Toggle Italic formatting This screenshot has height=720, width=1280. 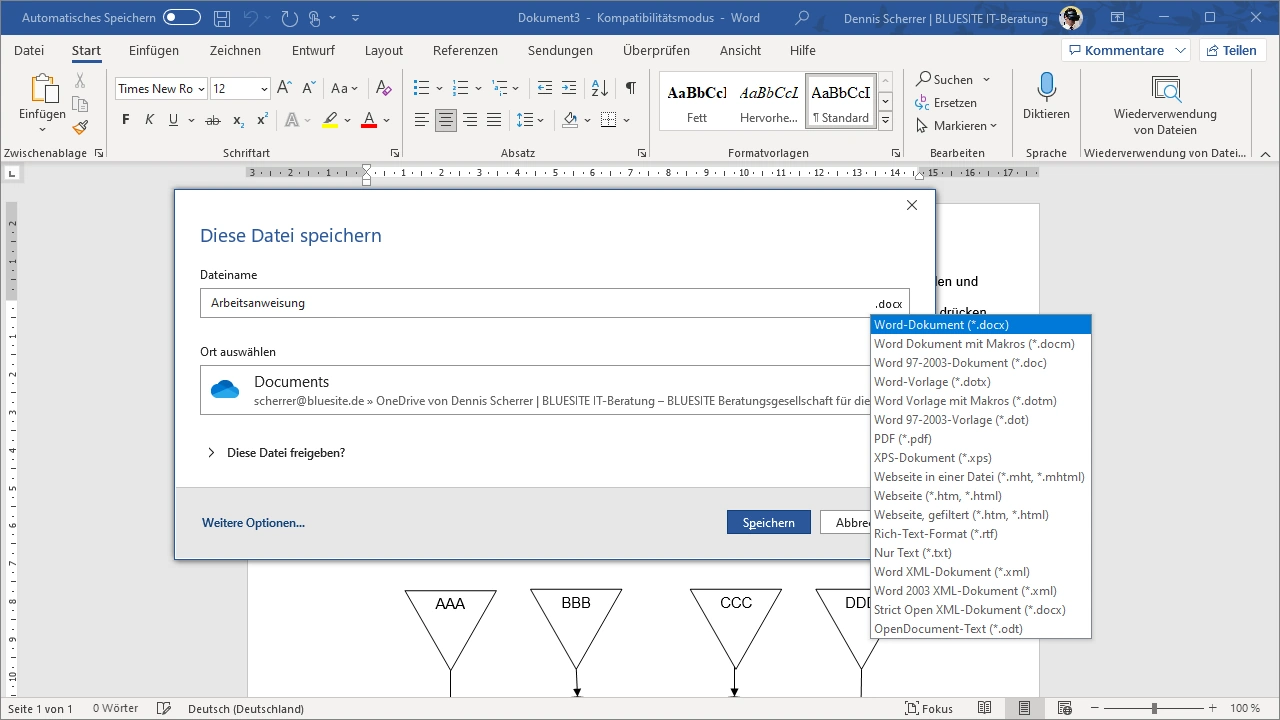[149, 120]
